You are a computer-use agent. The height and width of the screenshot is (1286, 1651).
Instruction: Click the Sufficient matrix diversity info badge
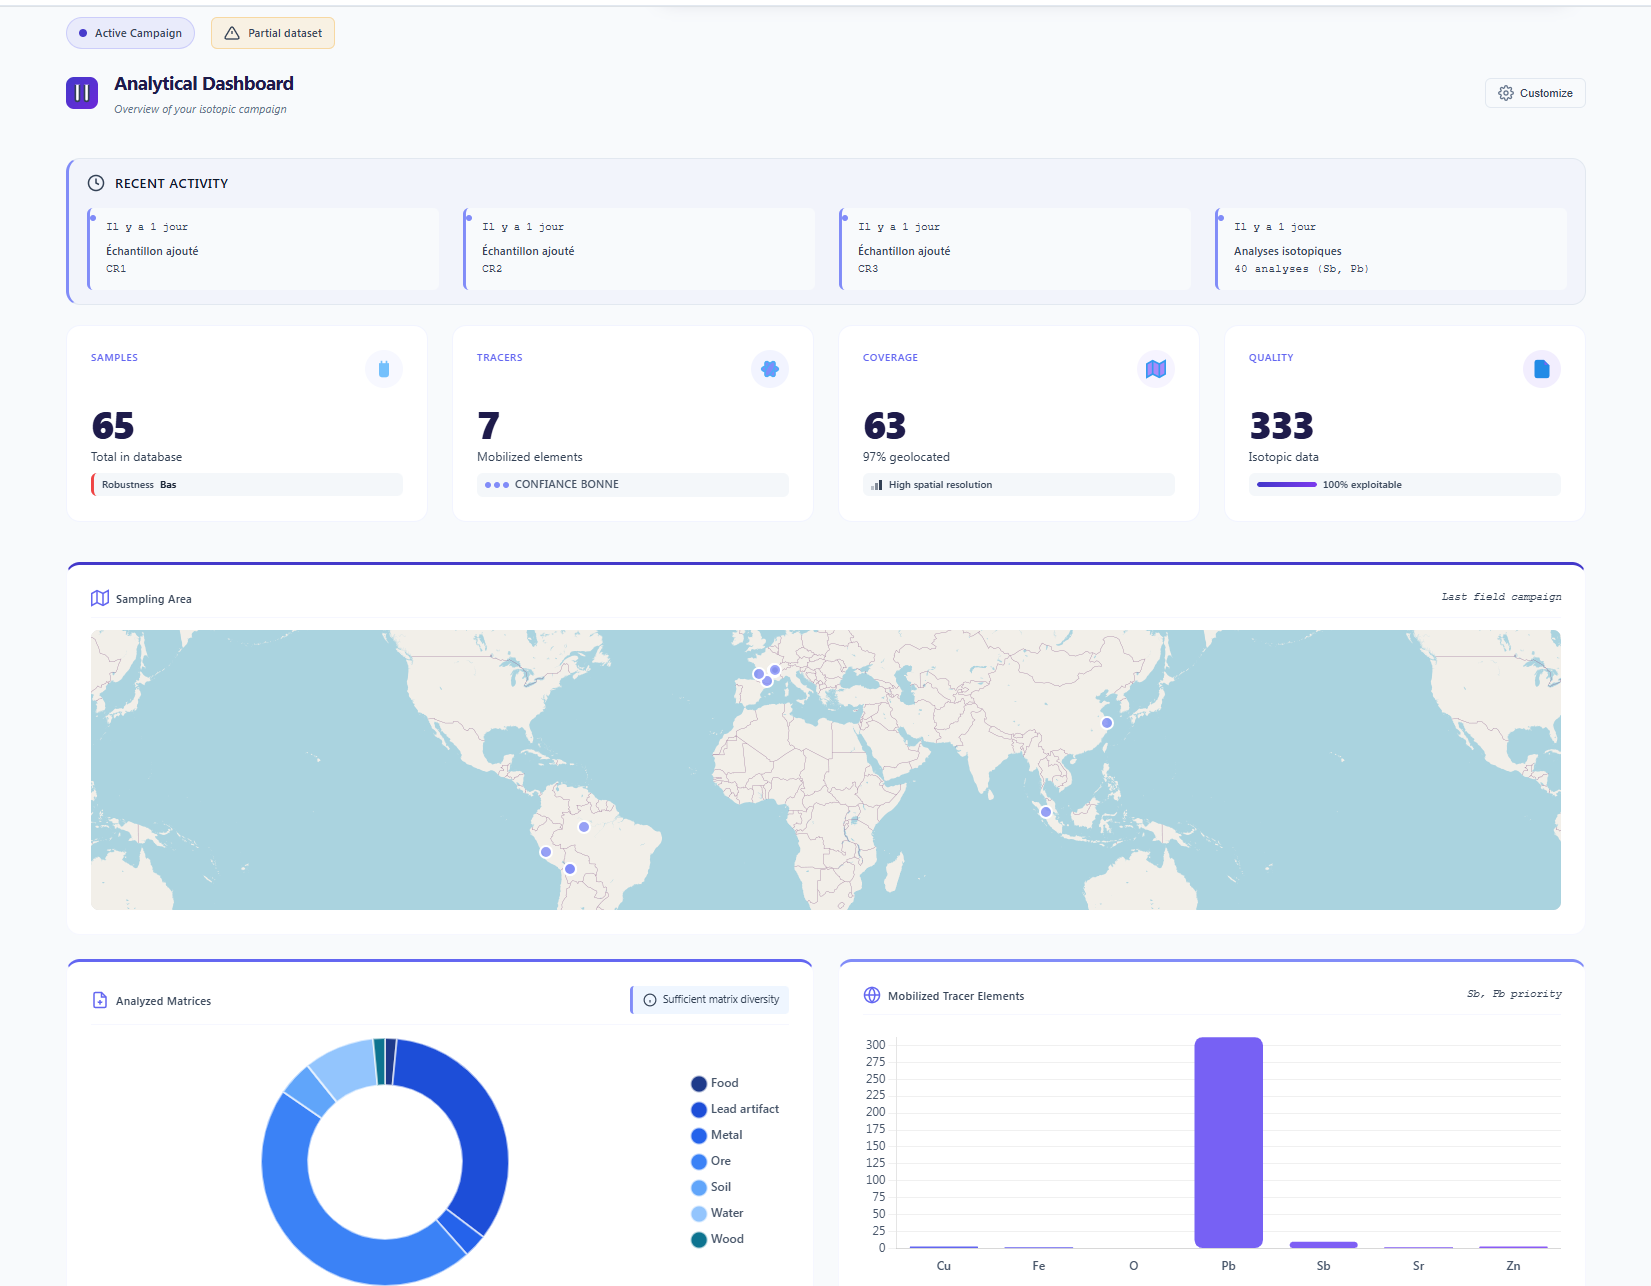tap(710, 998)
